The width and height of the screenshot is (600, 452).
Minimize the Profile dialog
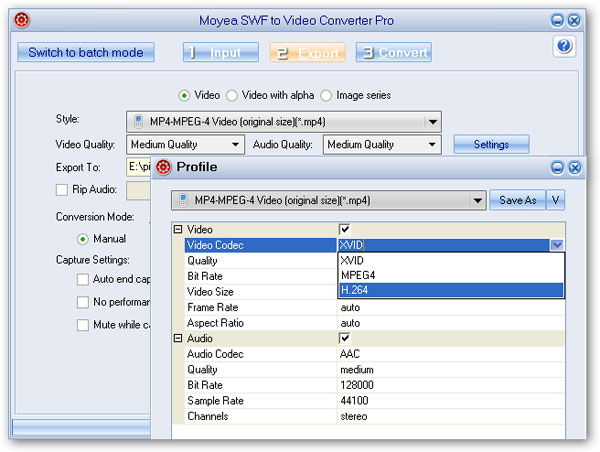coord(557,168)
